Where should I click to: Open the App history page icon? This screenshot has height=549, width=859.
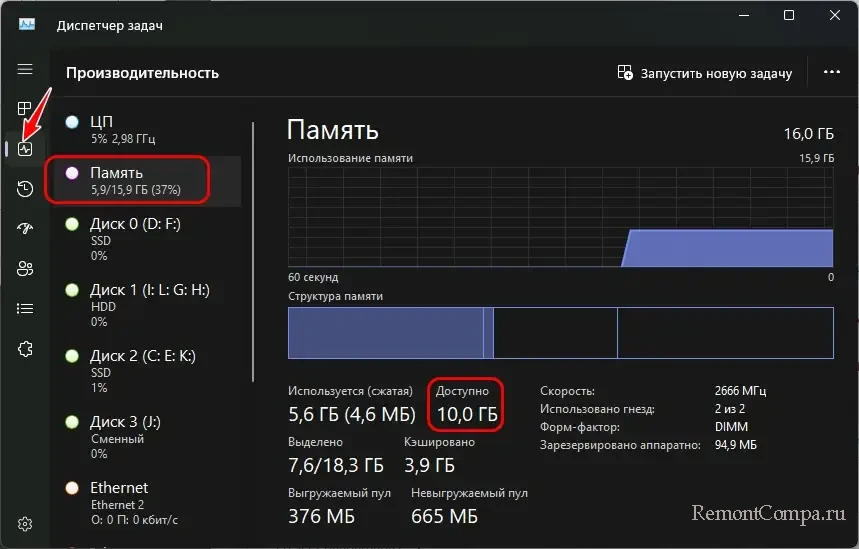pyautogui.click(x=25, y=189)
